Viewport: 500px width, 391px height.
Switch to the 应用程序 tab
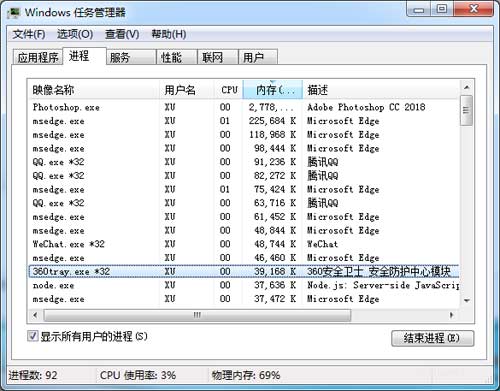pyautogui.click(x=38, y=57)
